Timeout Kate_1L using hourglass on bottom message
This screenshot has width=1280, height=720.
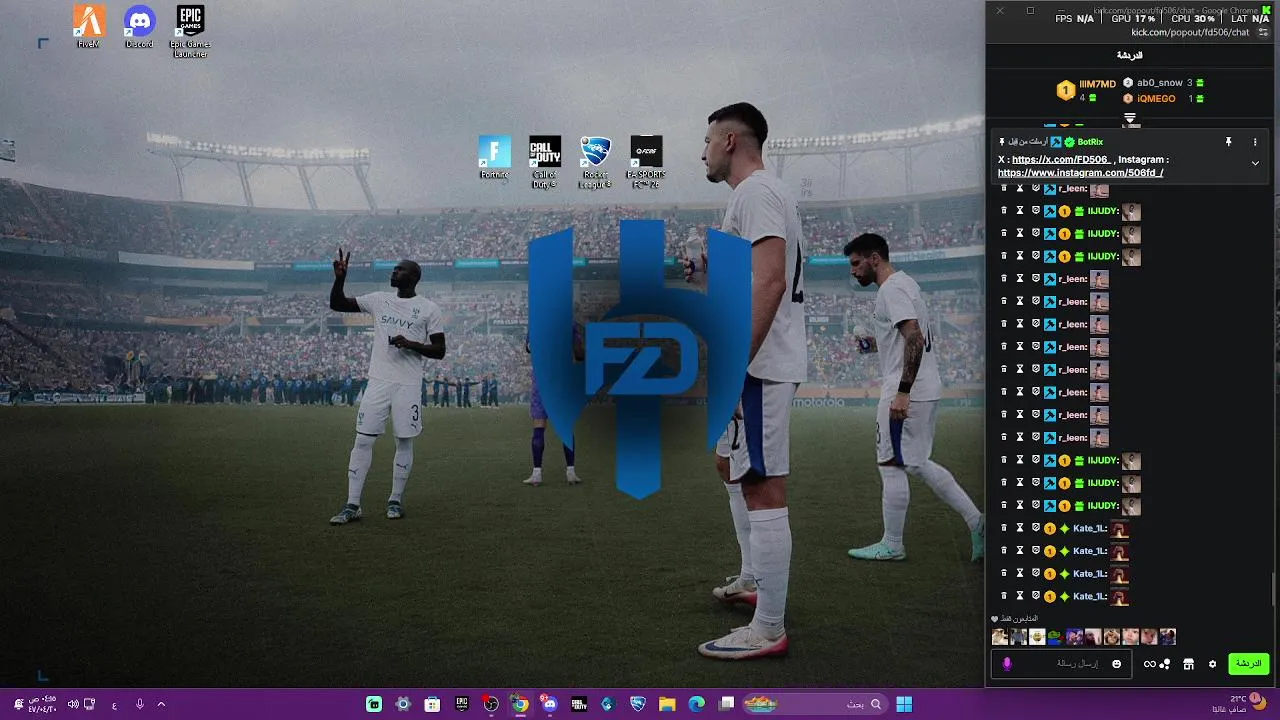[1020, 596]
